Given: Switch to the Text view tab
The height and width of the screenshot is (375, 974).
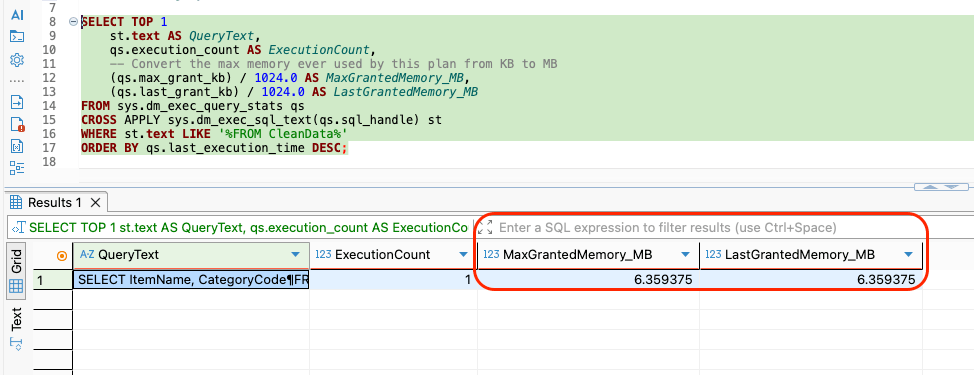Looking at the screenshot, I should click(x=17, y=328).
